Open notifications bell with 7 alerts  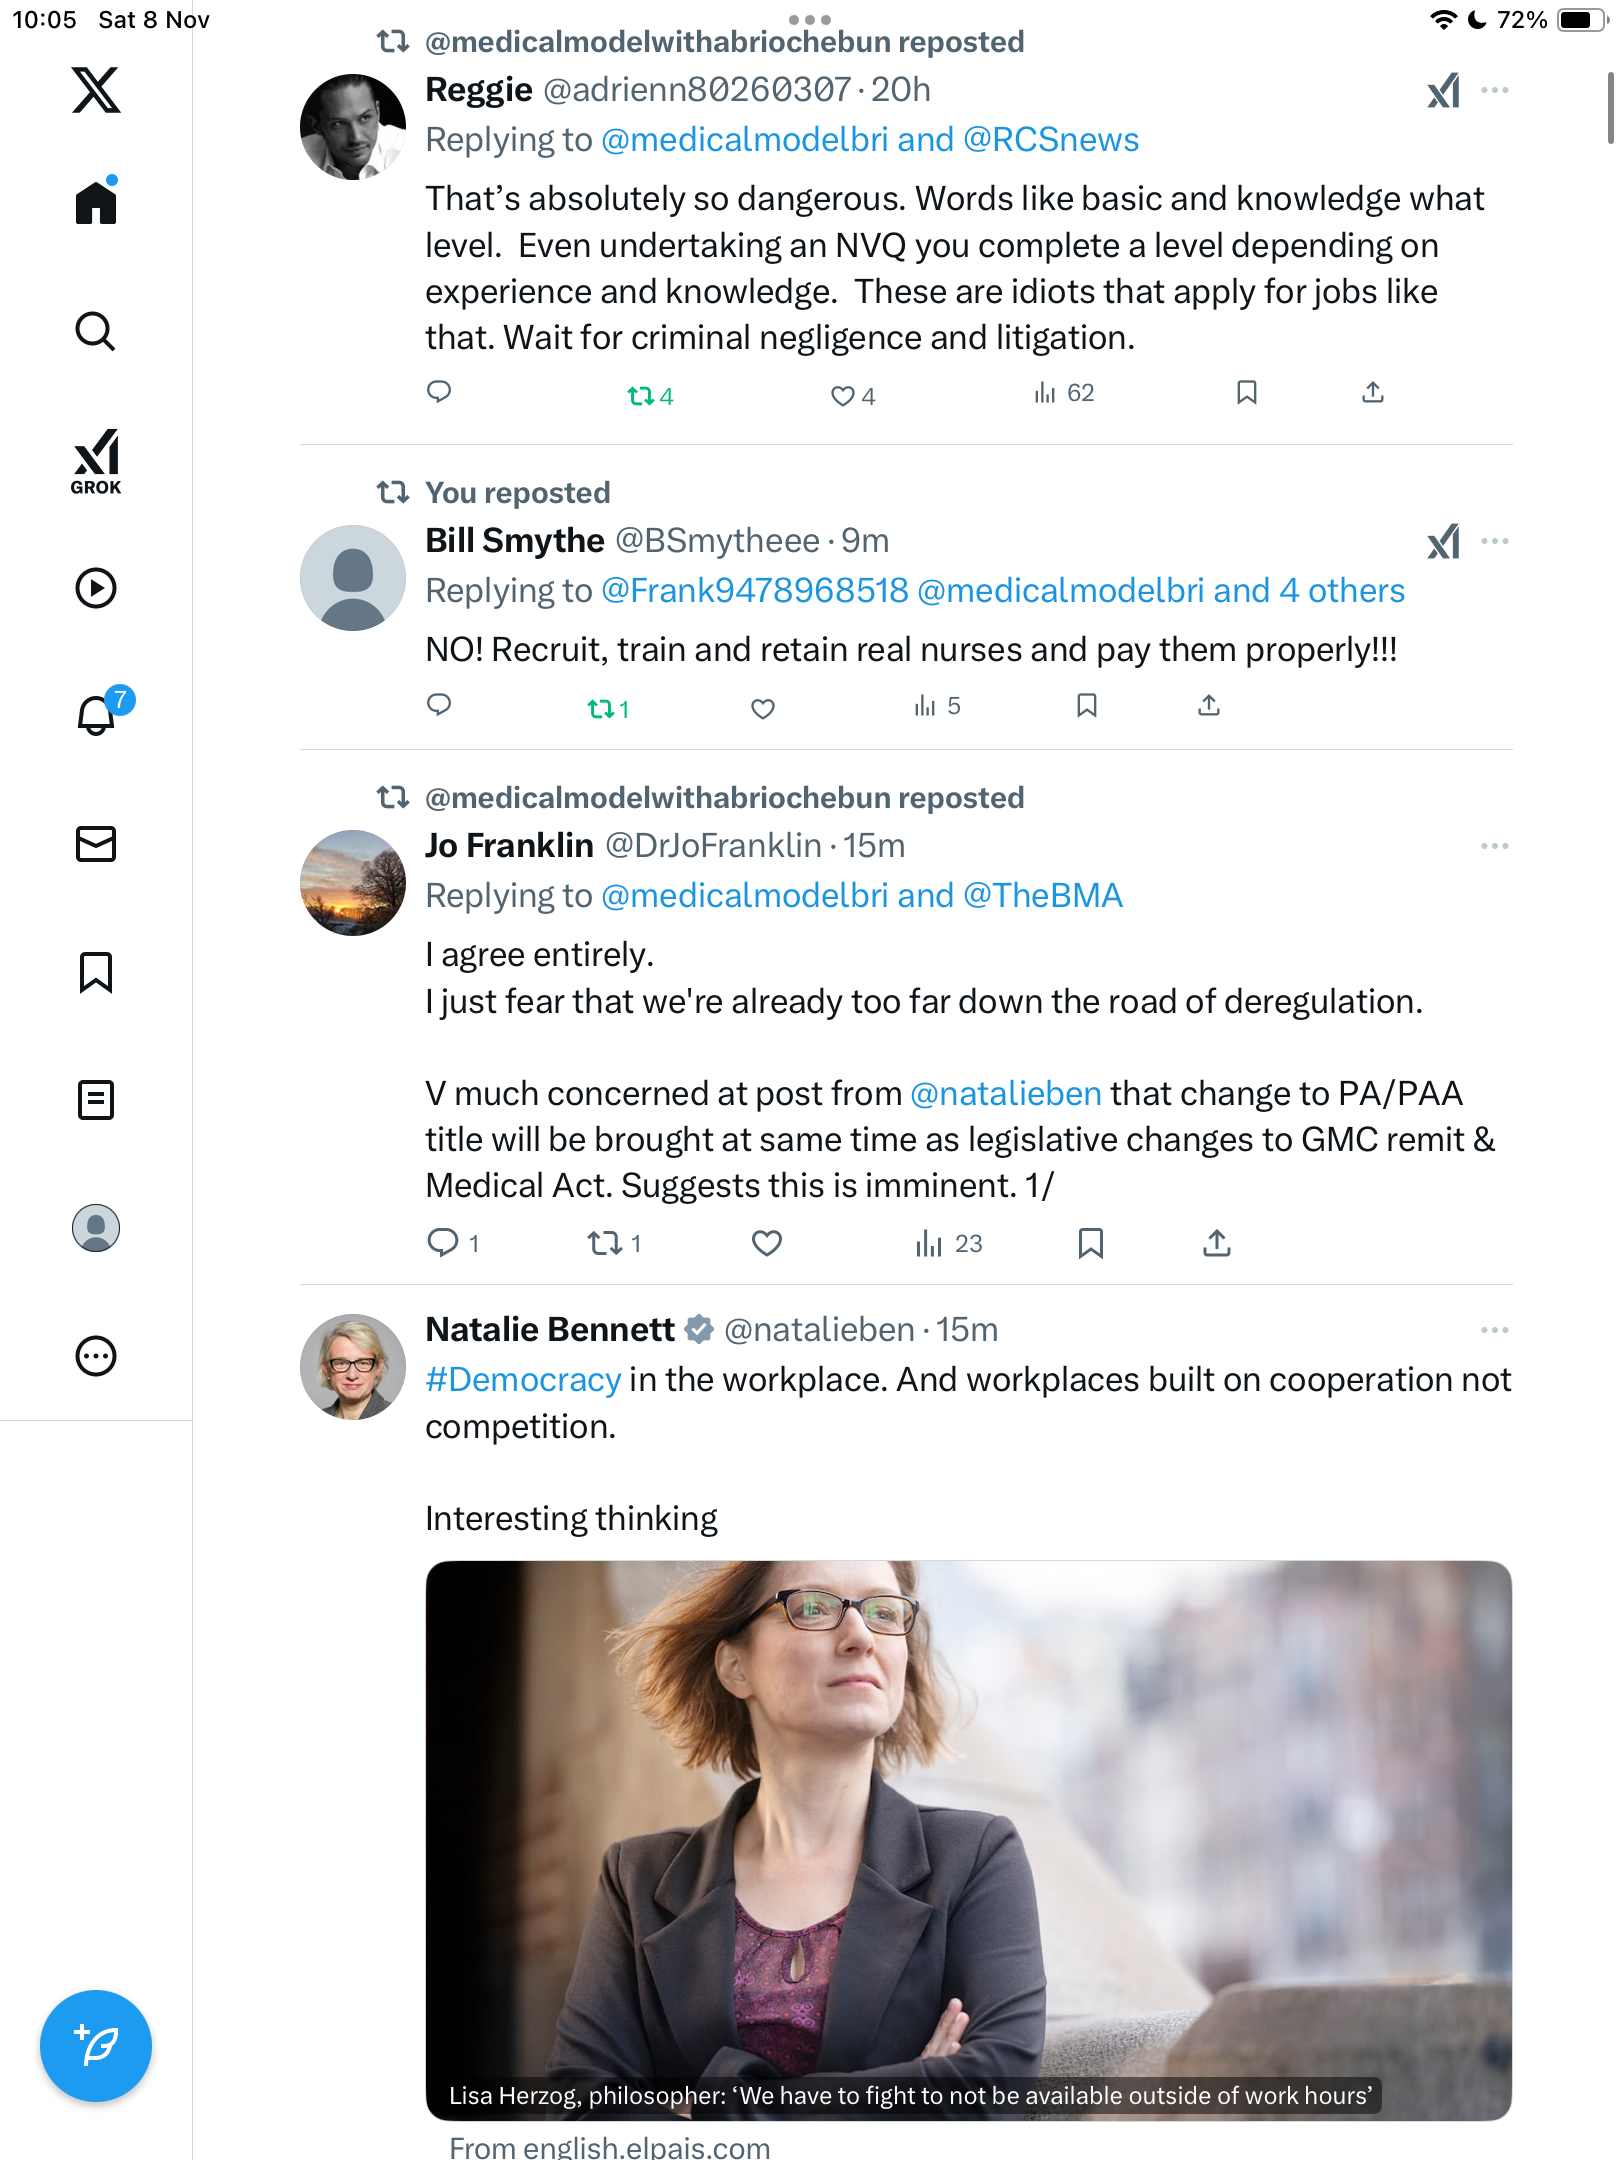click(x=98, y=714)
